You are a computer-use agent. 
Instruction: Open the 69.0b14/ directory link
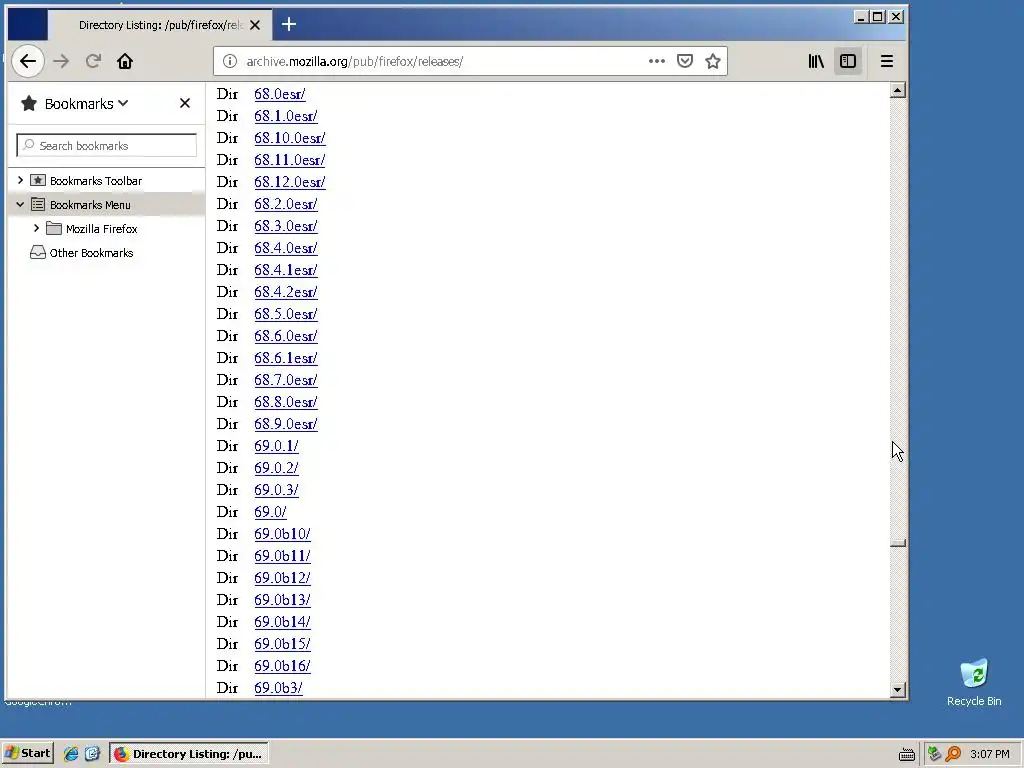(x=282, y=622)
